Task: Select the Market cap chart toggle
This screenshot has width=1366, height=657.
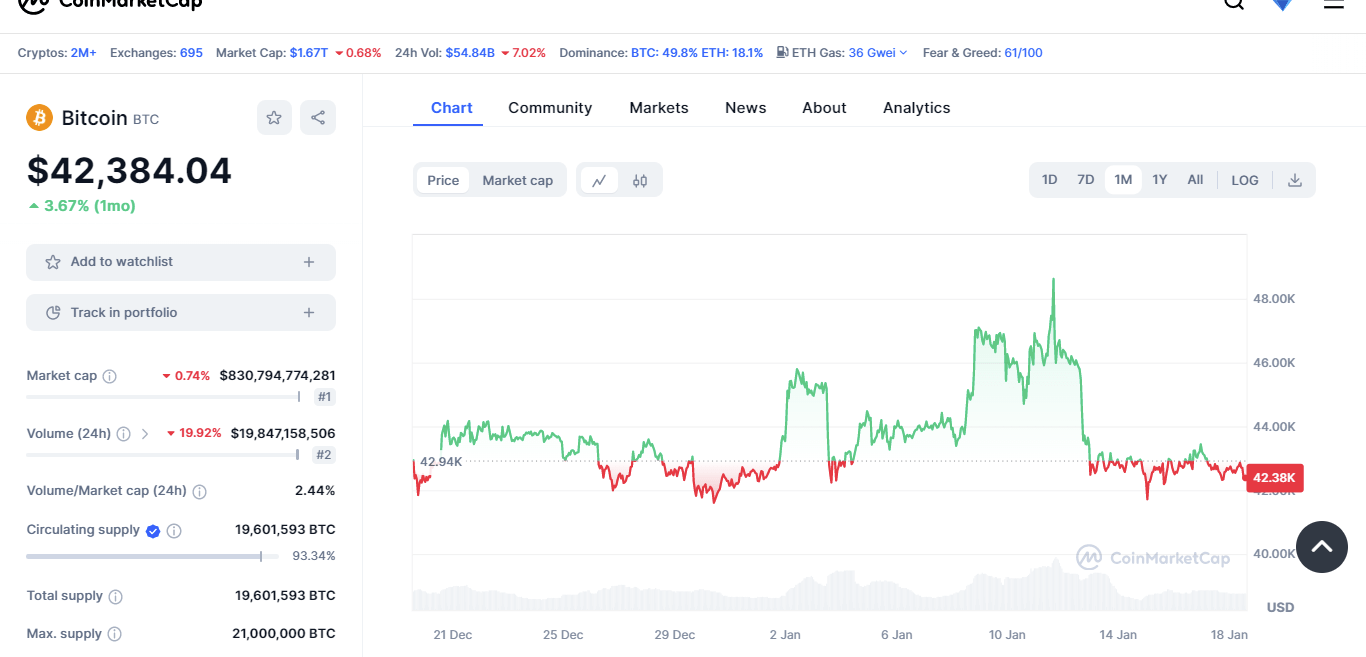Action: click(518, 180)
